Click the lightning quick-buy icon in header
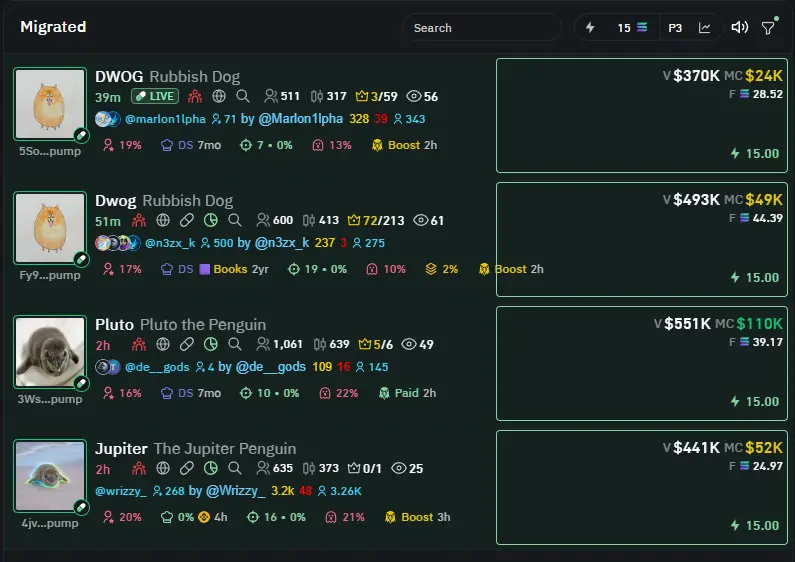The image size is (795, 562). pos(590,27)
